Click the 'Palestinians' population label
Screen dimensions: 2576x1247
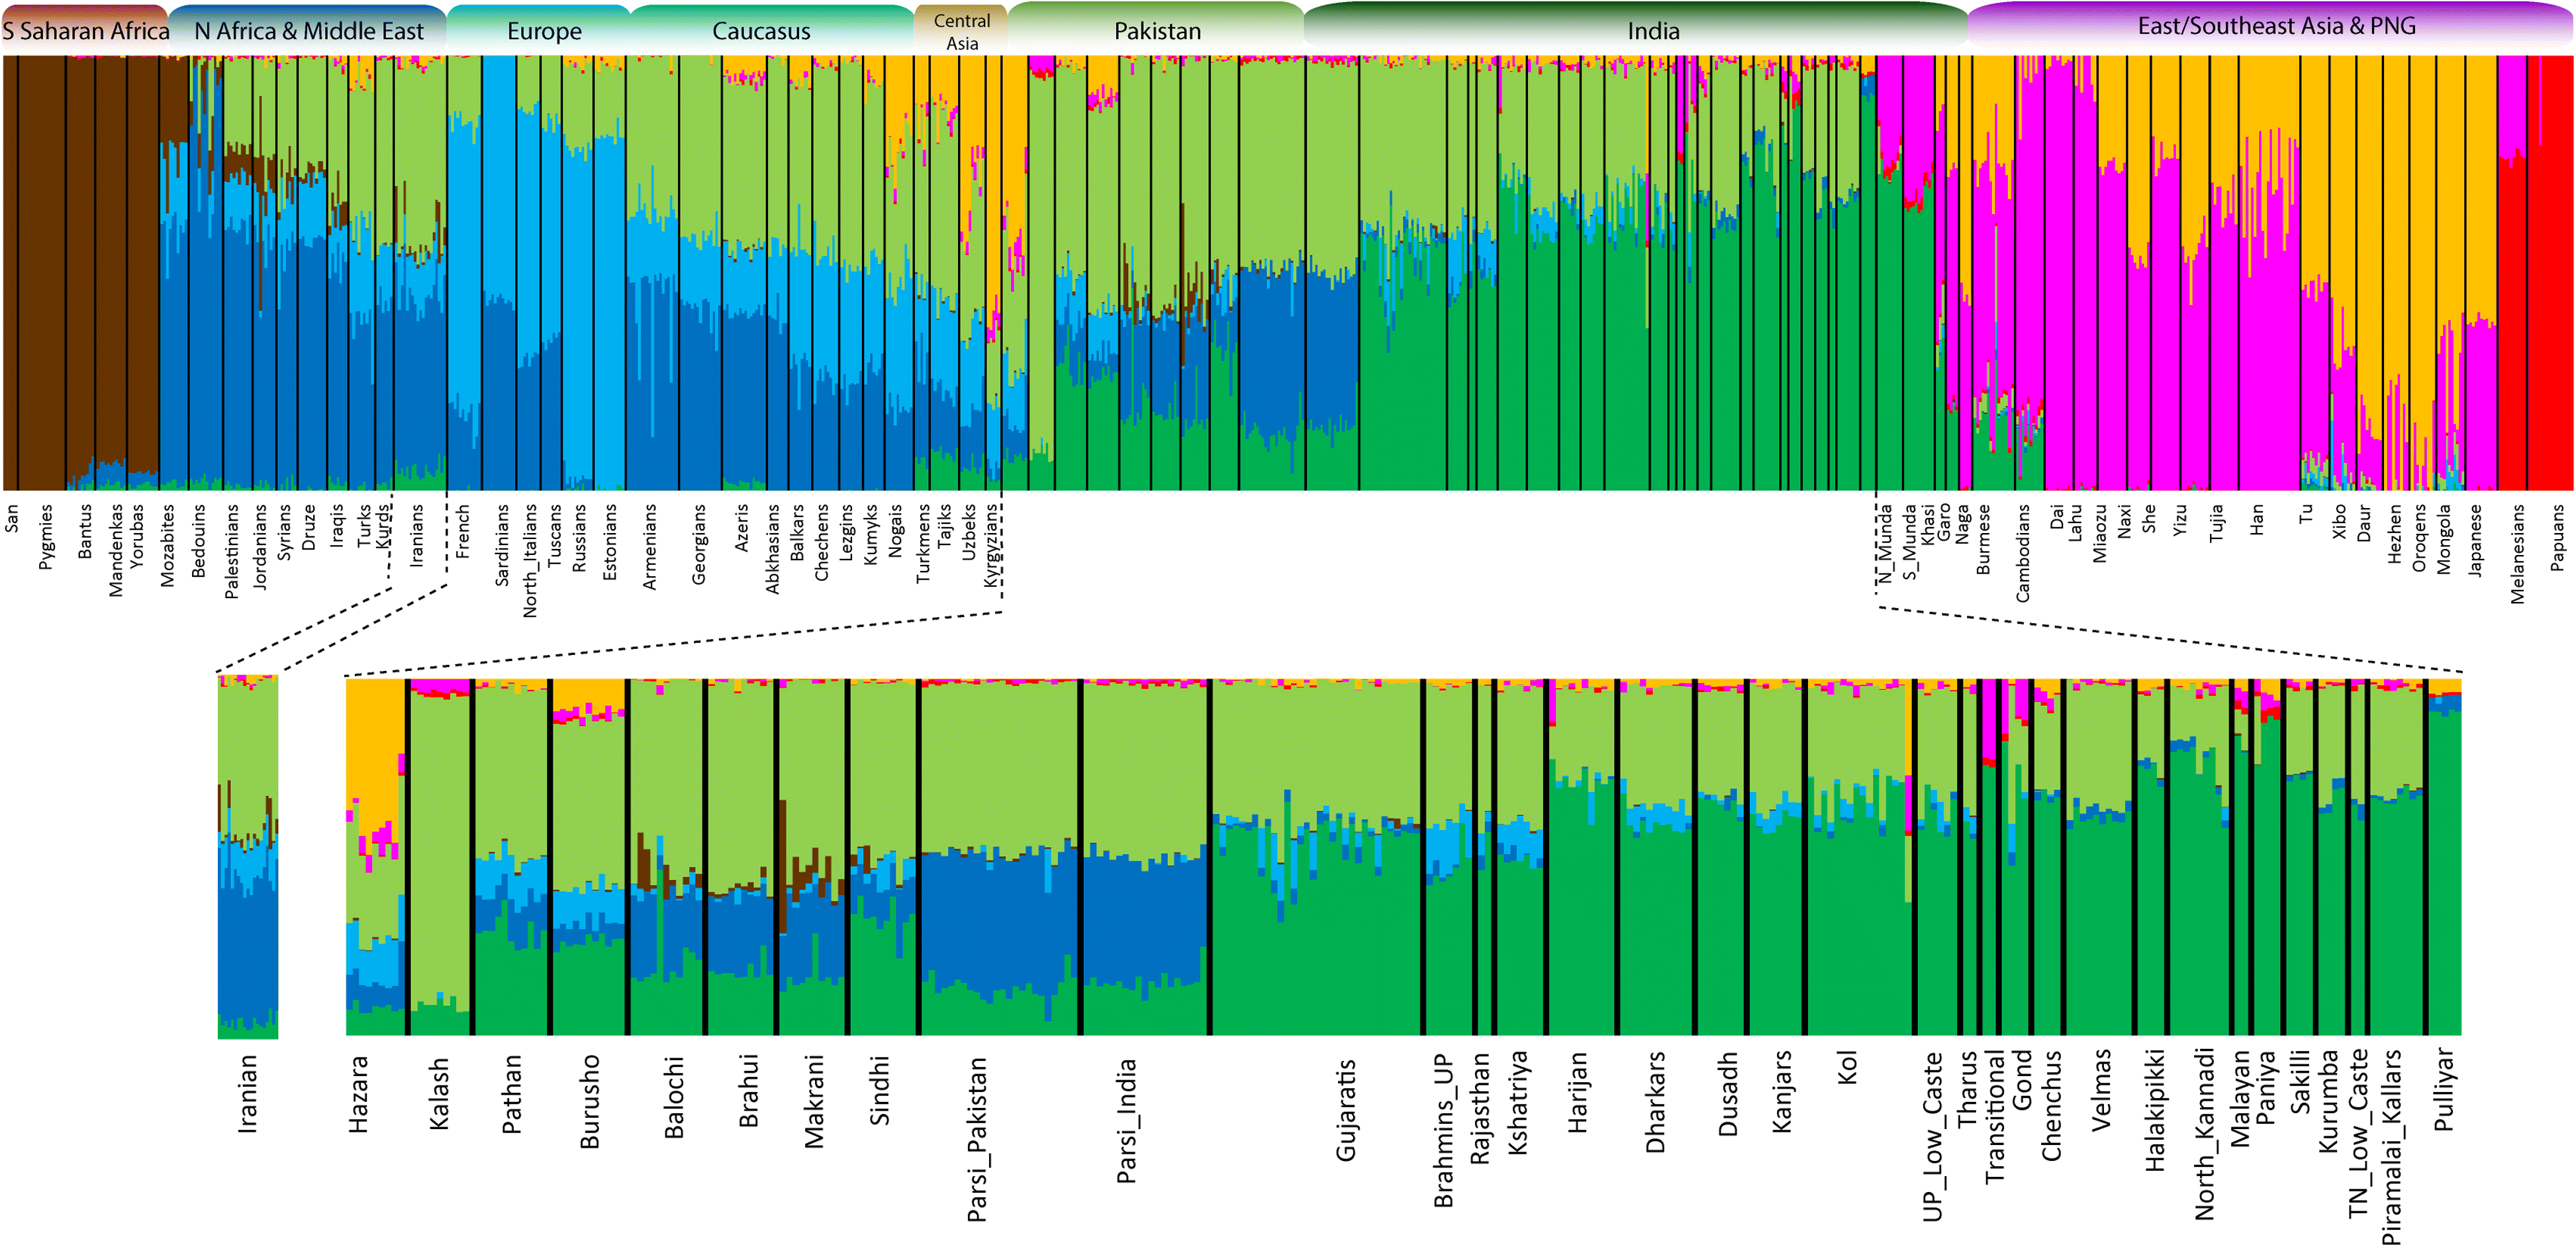pos(231,551)
